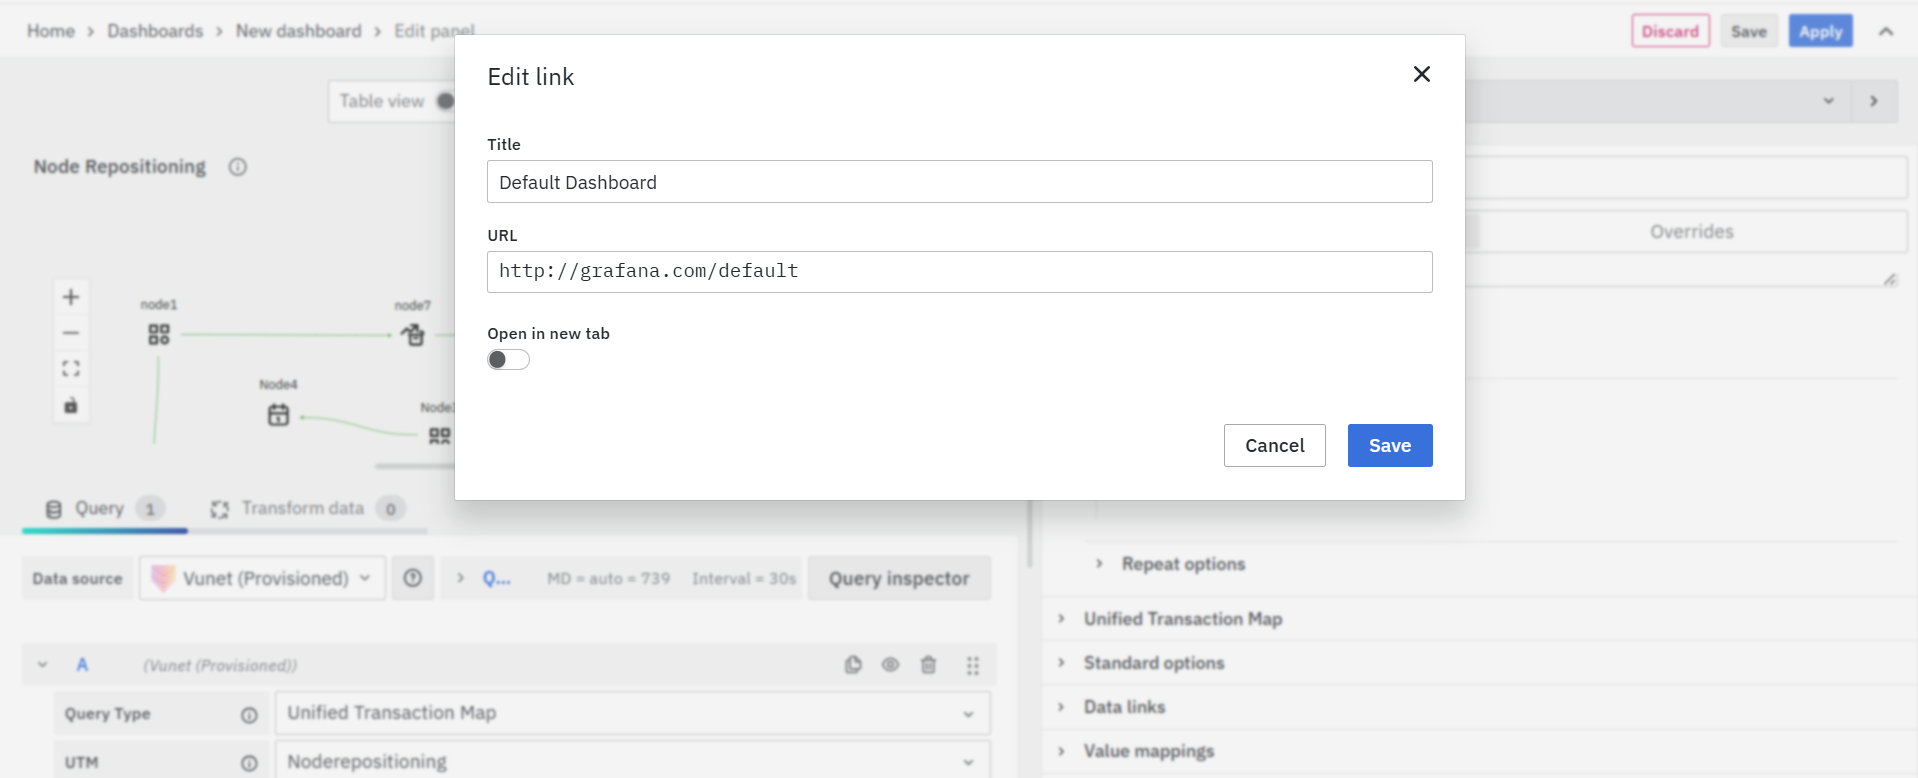Zoom out on the node graph
Image resolution: width=1918 pixels, height=778 pixels.
(71, 333)
